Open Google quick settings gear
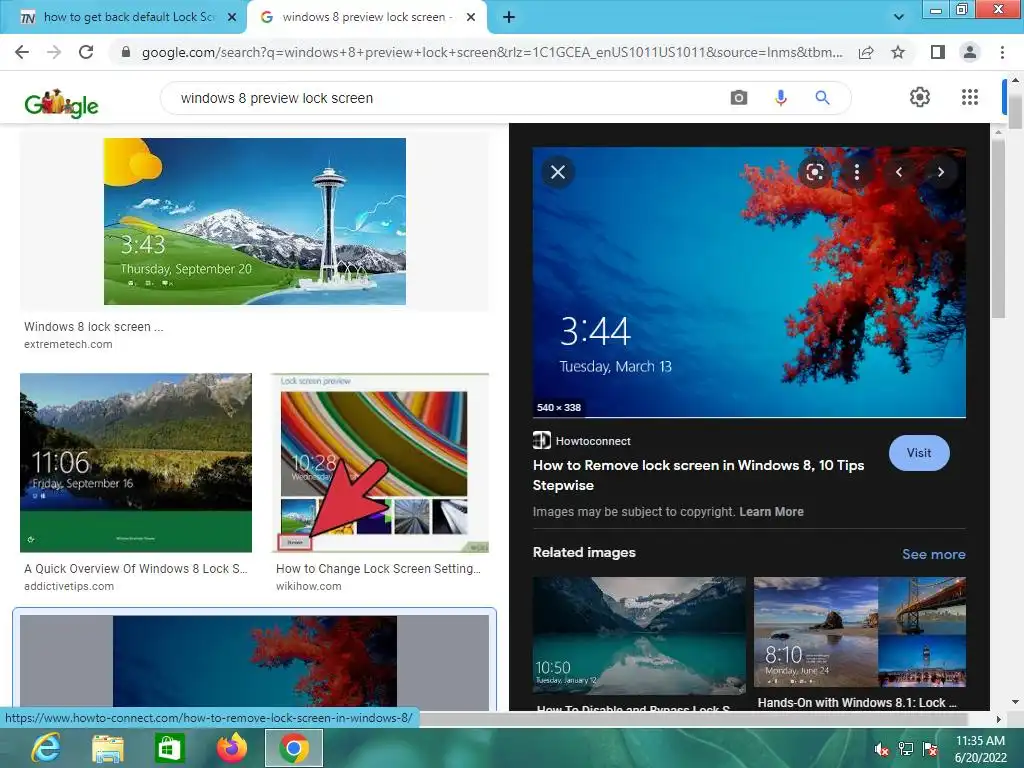 click(920, 97)
